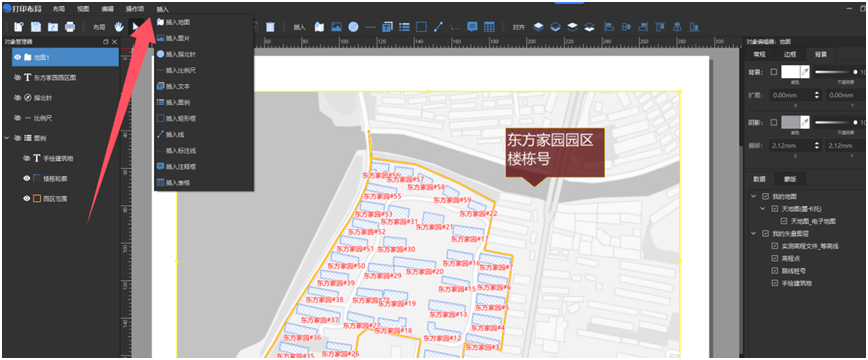
Task: Choose 插入注释框 from the menu
Action: pyautogui.click(x=204, y=166)
